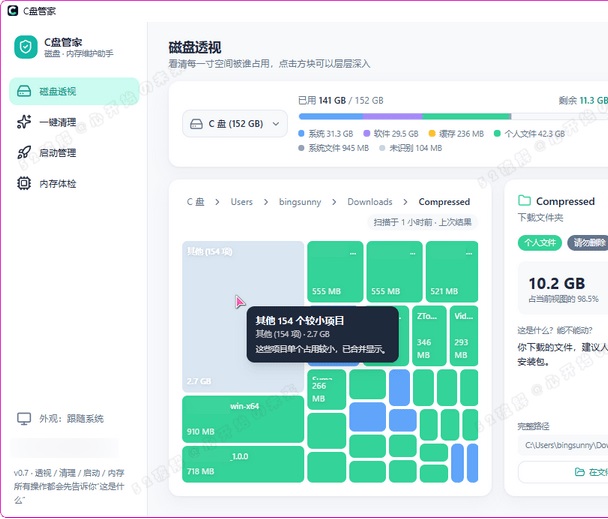Click the drive icon inside the disk selector
This screenshot has height=519, width=608.
197,124
